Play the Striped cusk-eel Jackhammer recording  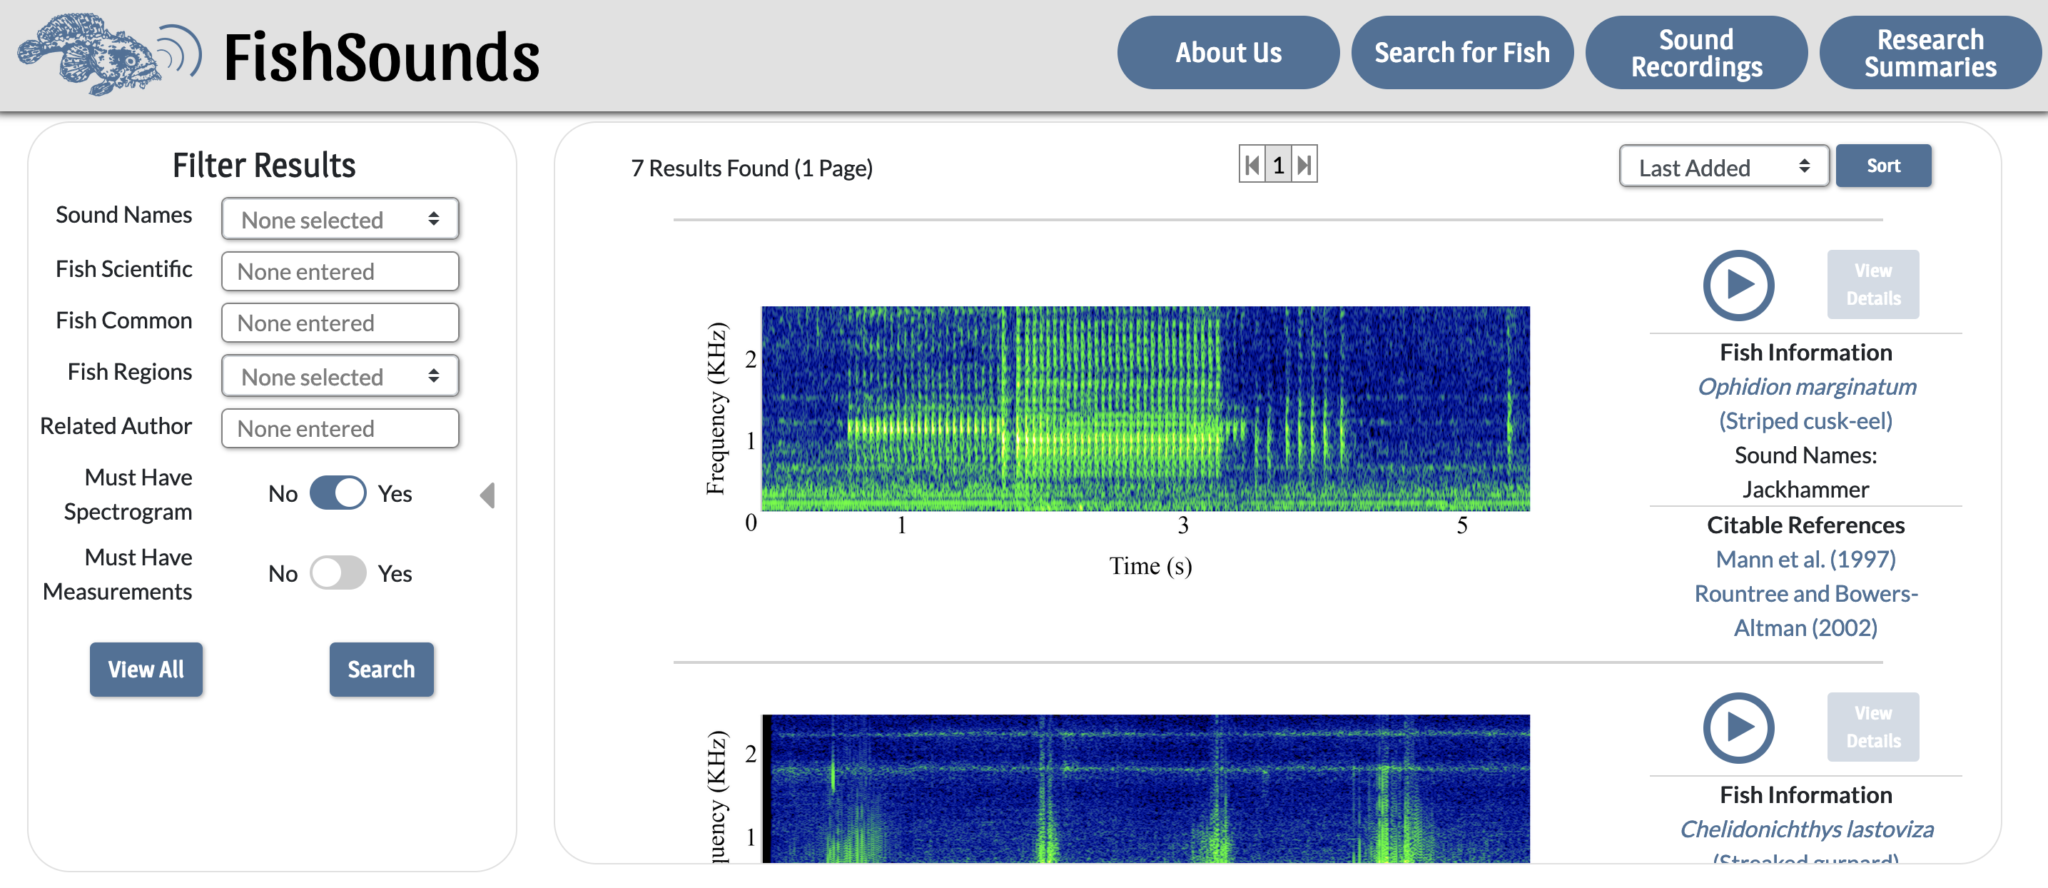(1738, 285)
